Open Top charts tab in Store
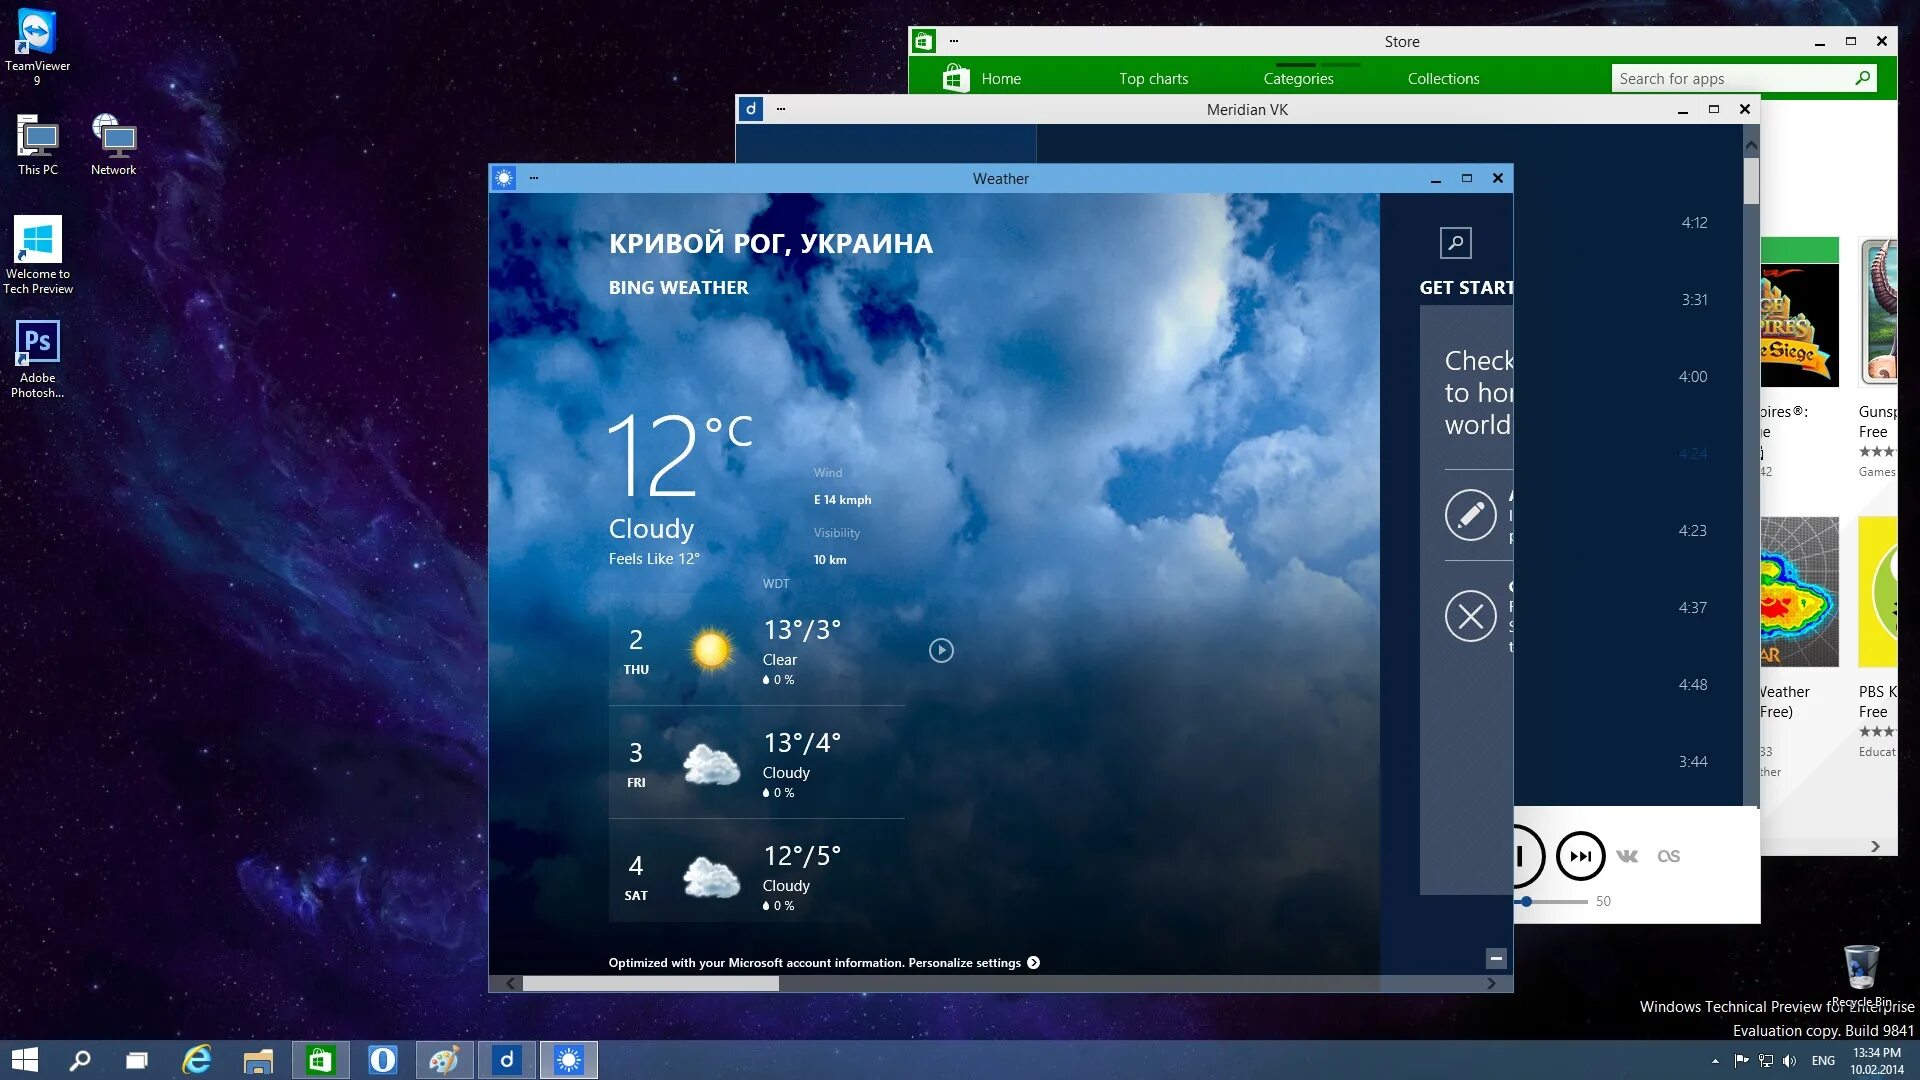The width and height of the screenshot is (1920, 1080). (x=1153, y=79)
